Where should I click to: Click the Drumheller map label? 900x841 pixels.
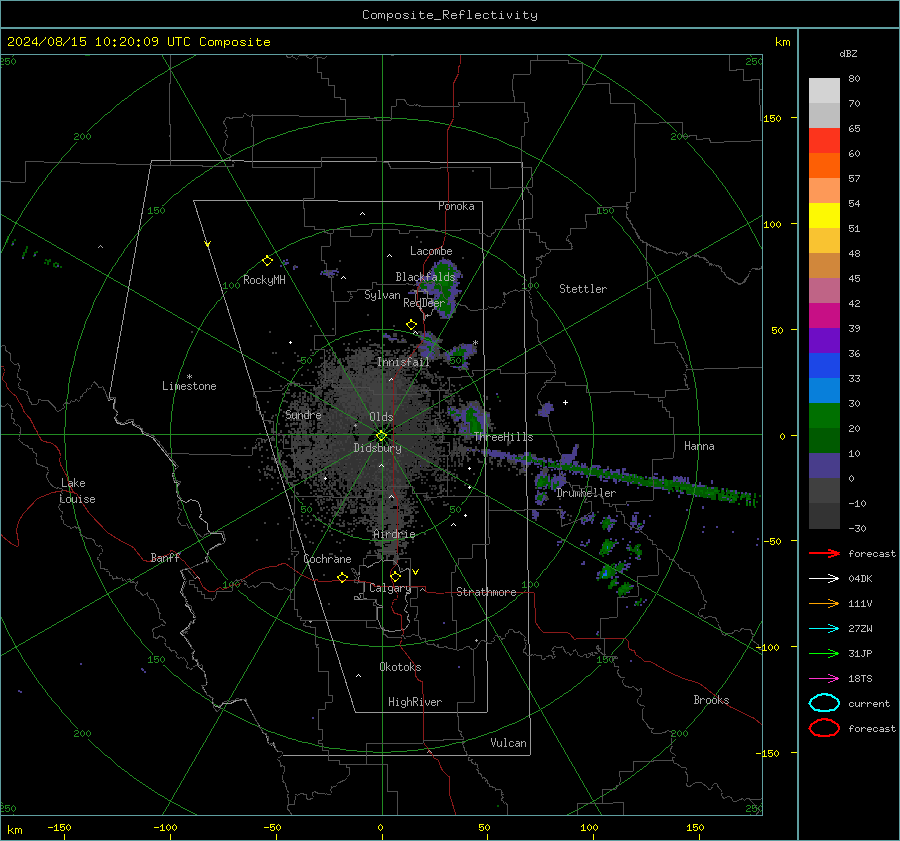[586, 493]
